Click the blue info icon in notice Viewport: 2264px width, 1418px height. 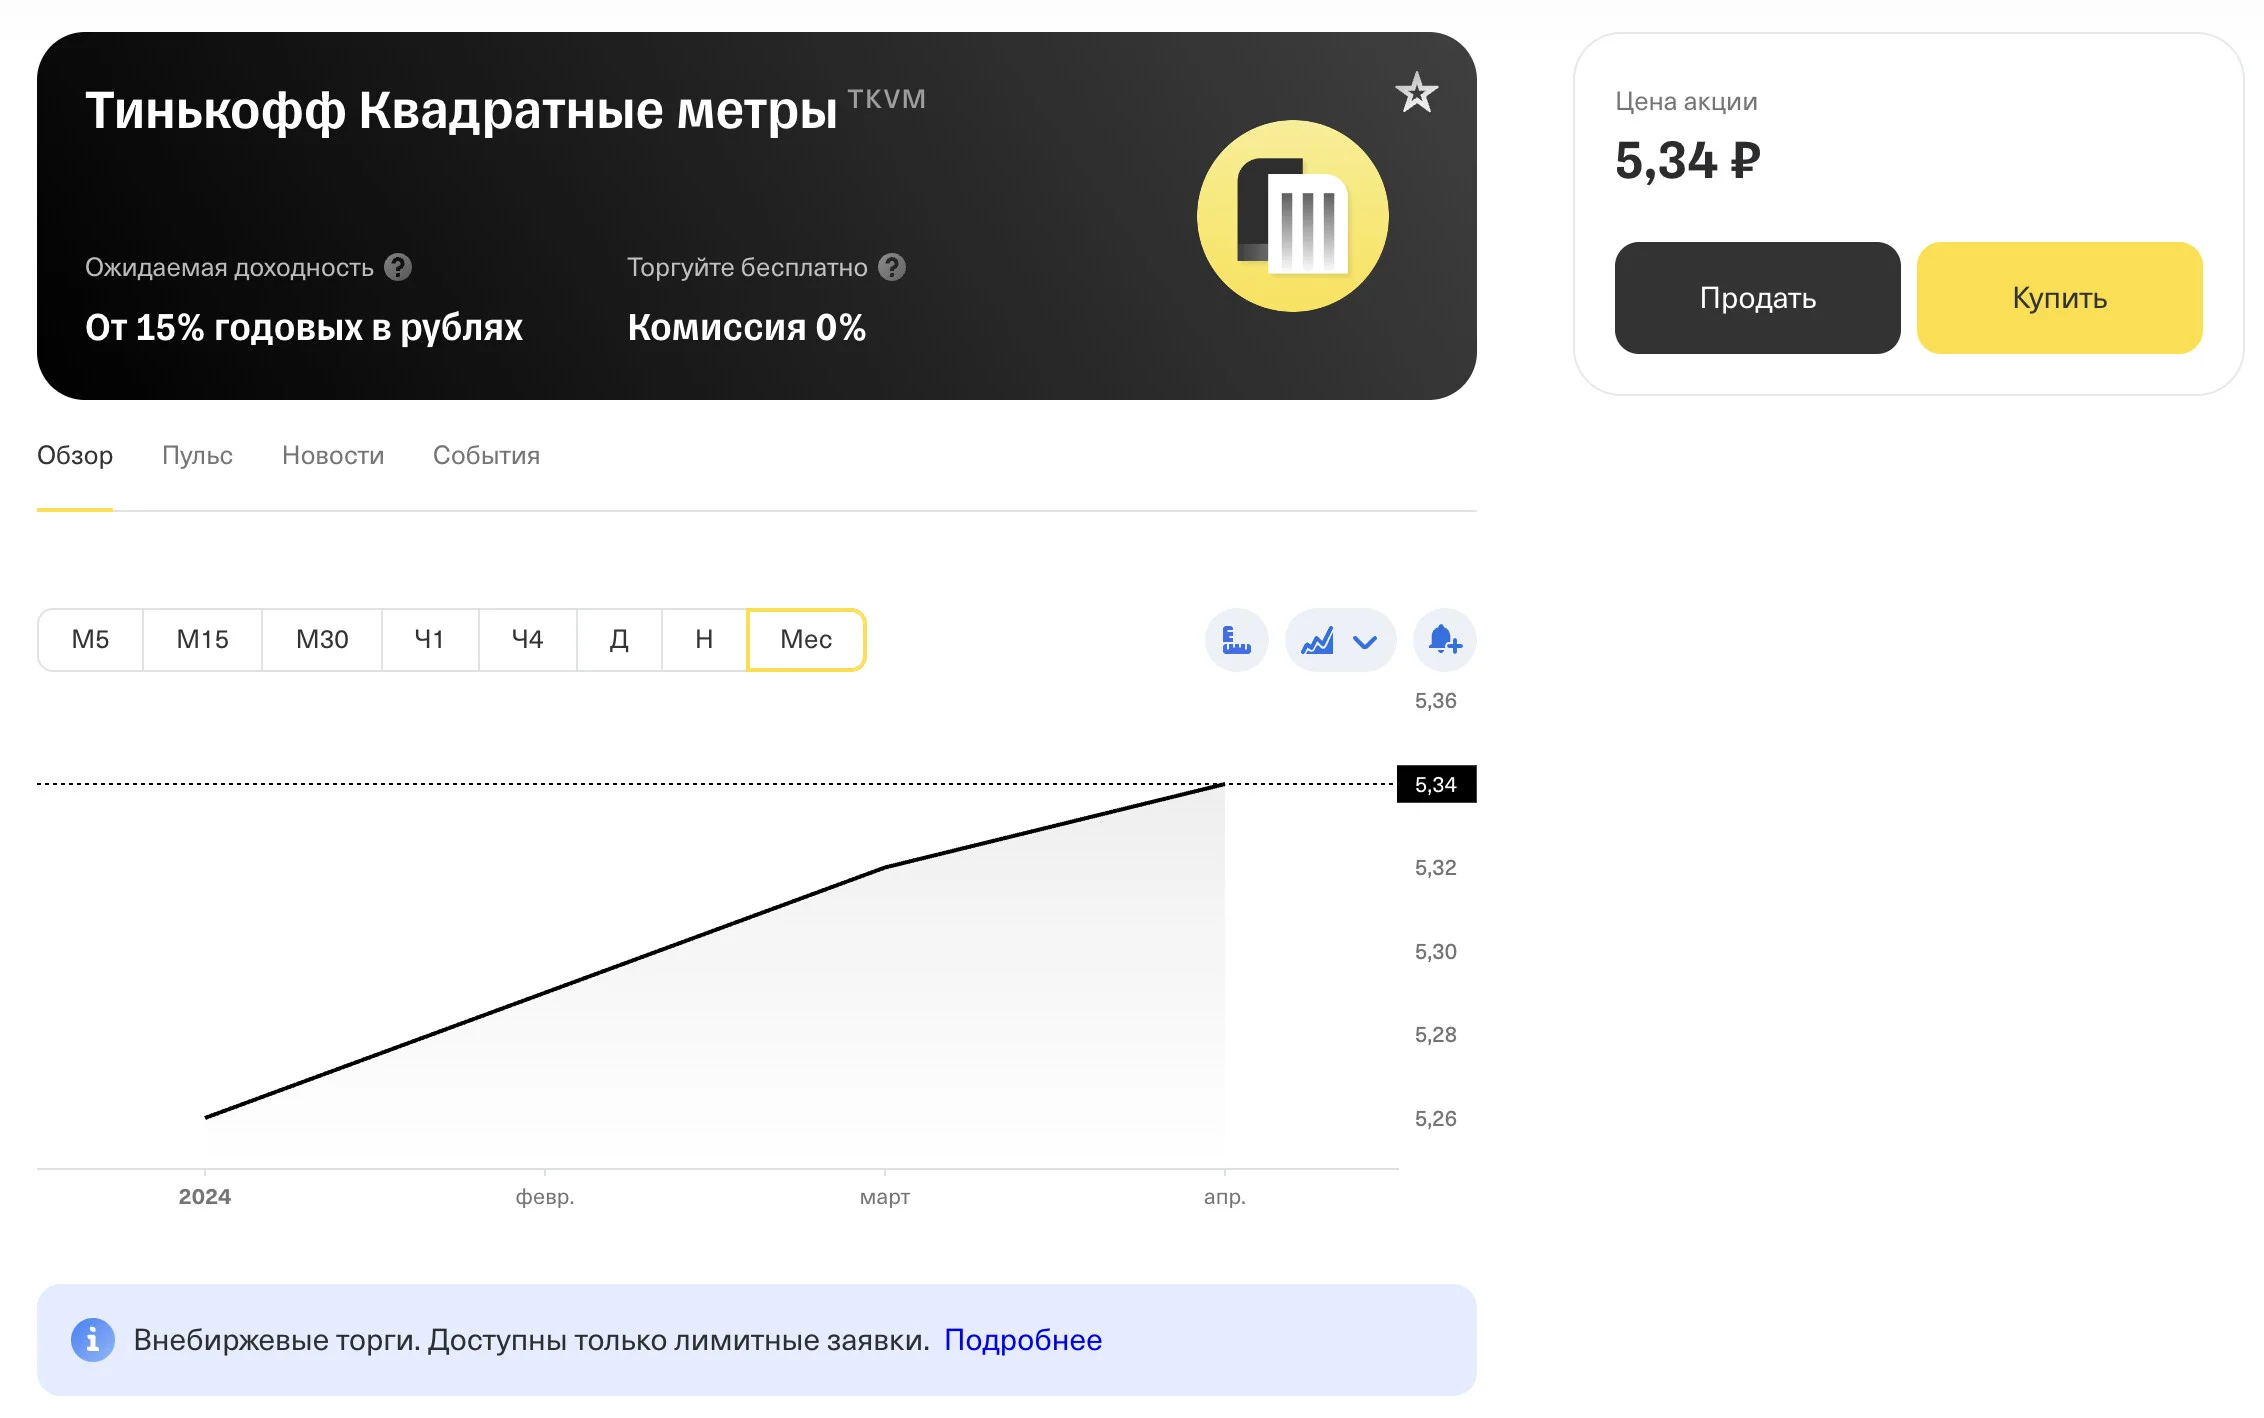tap(93, 1340)
